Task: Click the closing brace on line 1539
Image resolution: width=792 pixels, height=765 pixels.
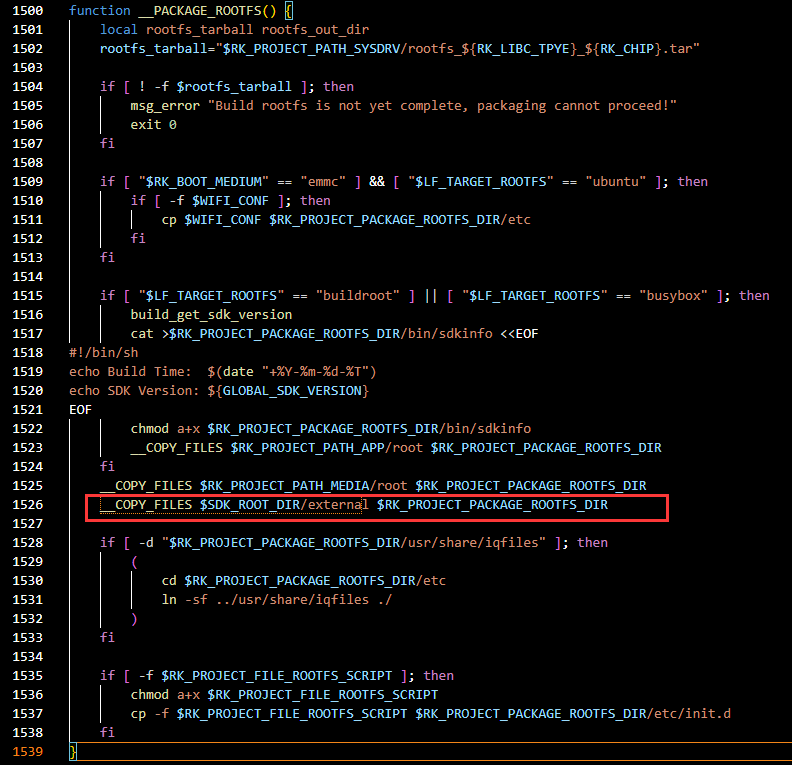Action: [x=73, y=751]
